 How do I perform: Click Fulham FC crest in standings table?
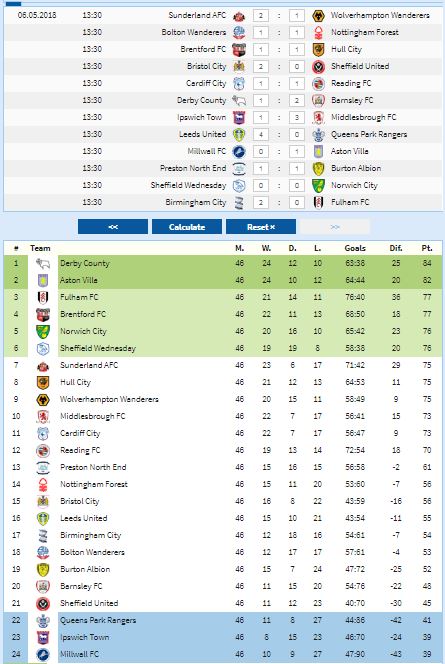coord(43,297)
